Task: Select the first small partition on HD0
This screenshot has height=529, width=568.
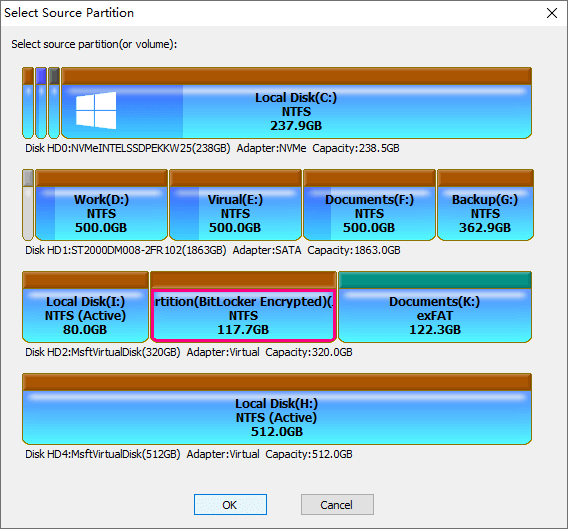Action: pos(28,103)
